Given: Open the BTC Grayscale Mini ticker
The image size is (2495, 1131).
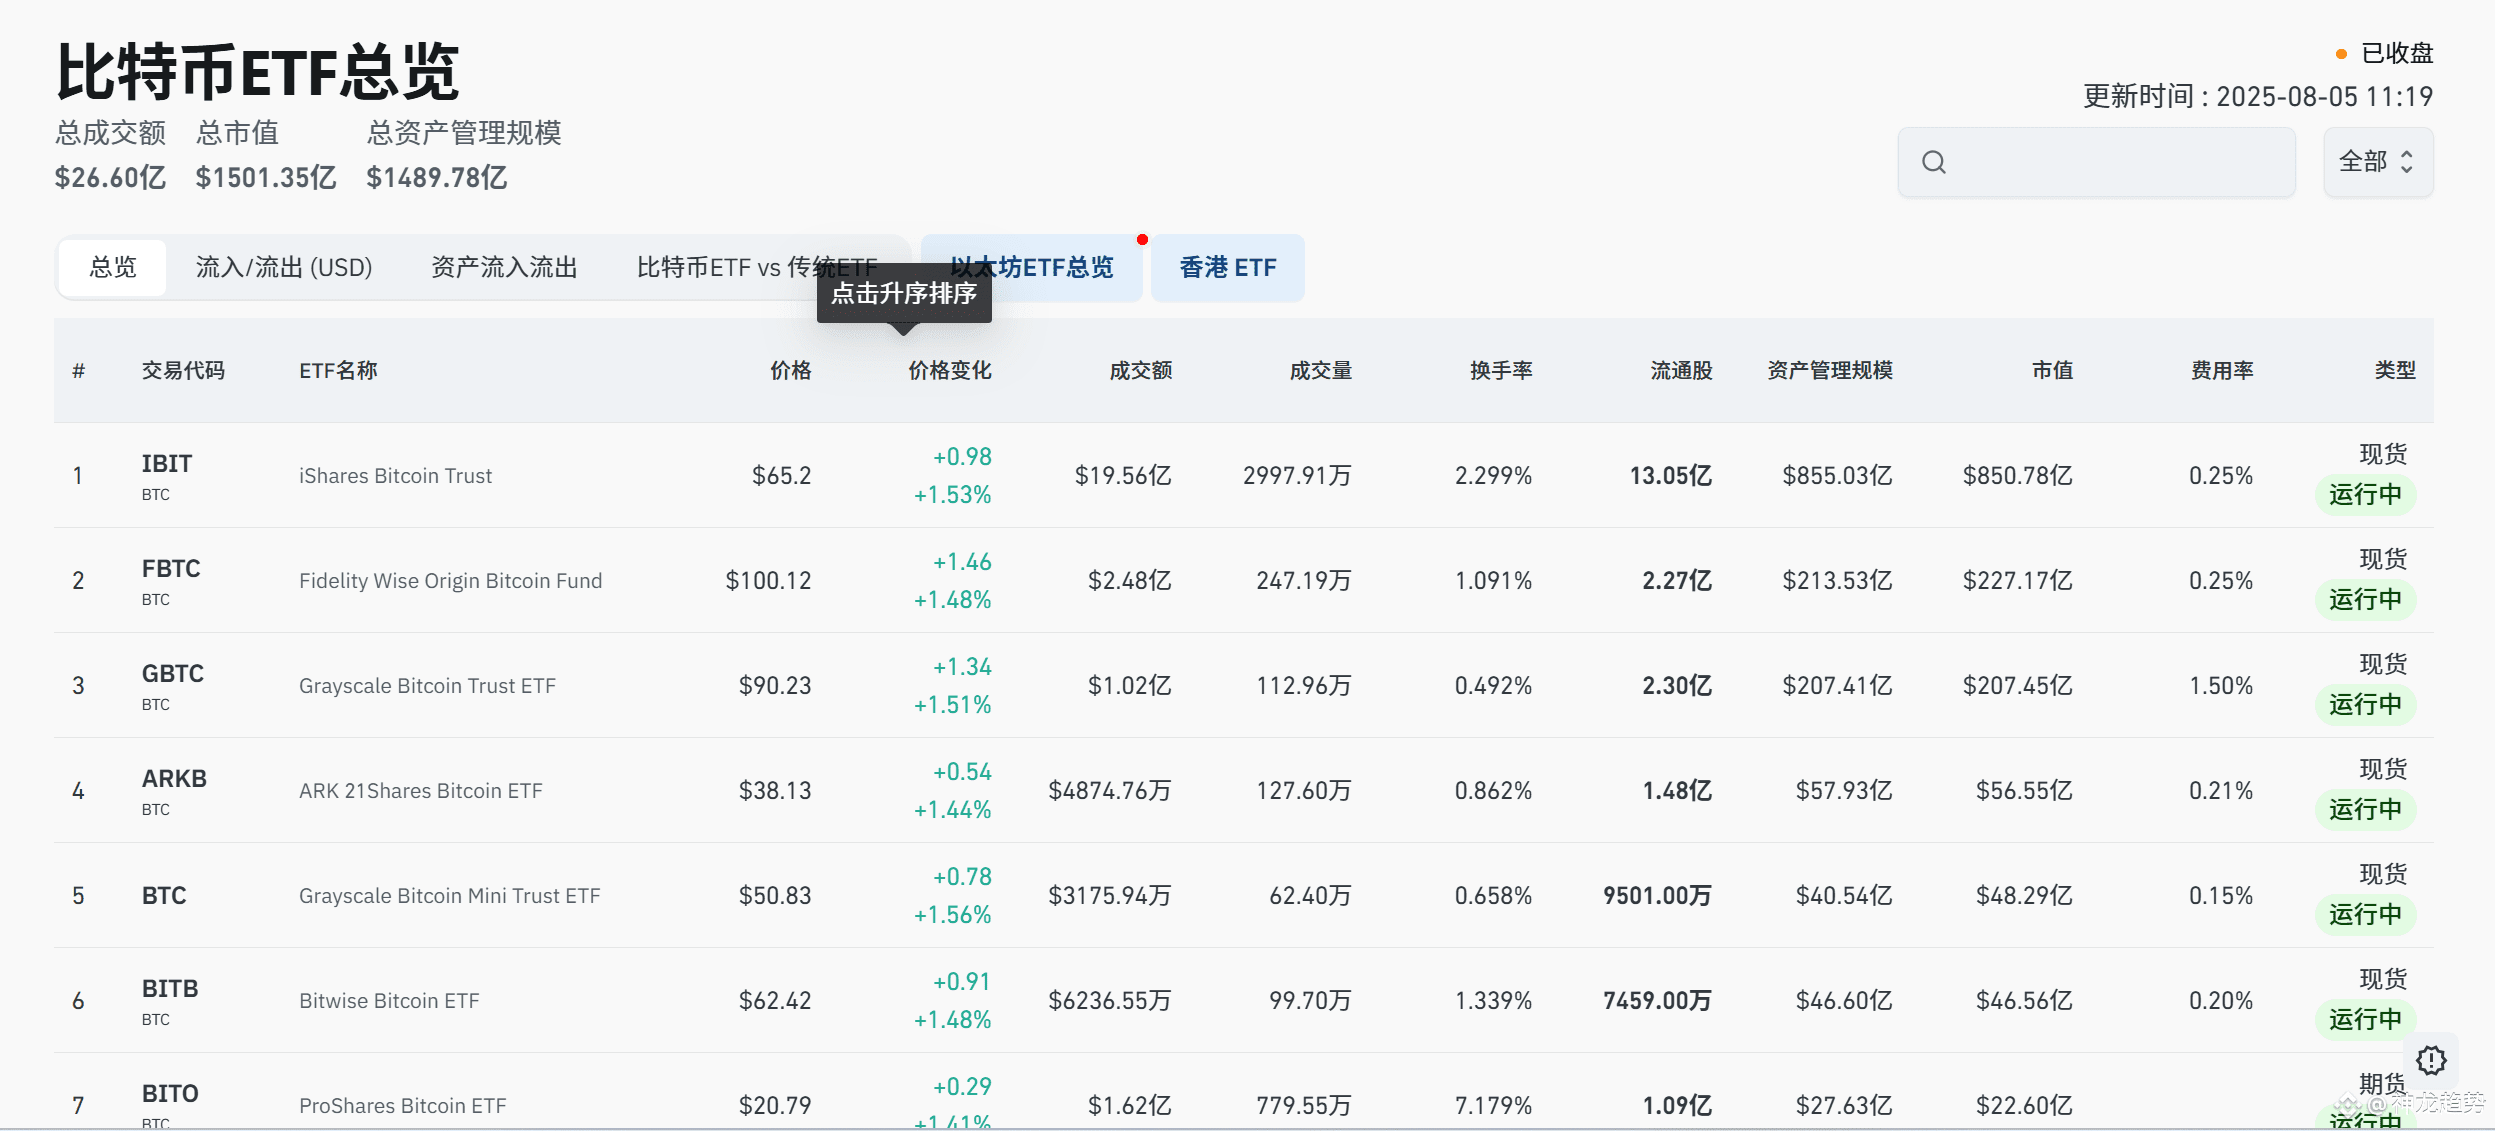Looking at the screenshot, I should (x=164, y=895).
